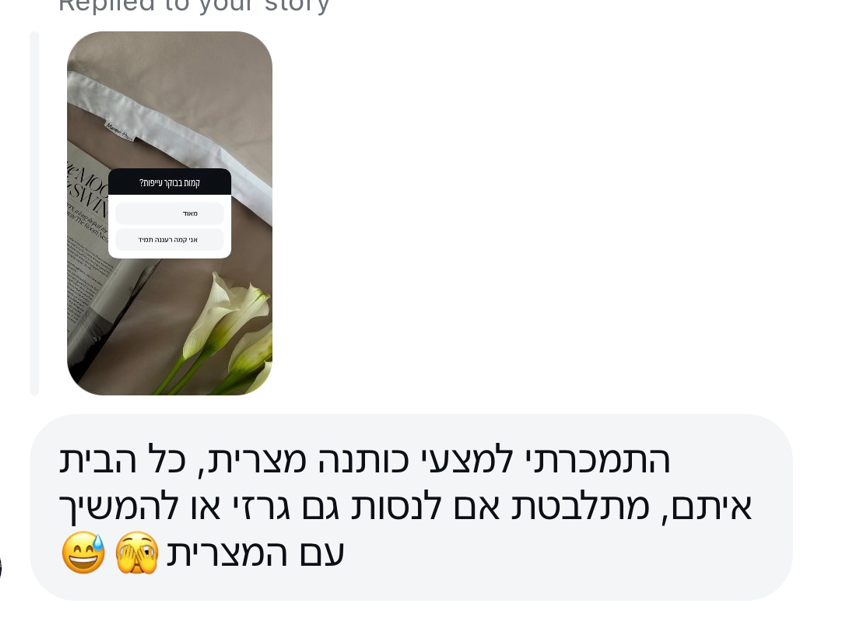The height and width of the screenshot is (619, 853).
Task: Open the sender avatar at left edge
Action: pos(1,567)
